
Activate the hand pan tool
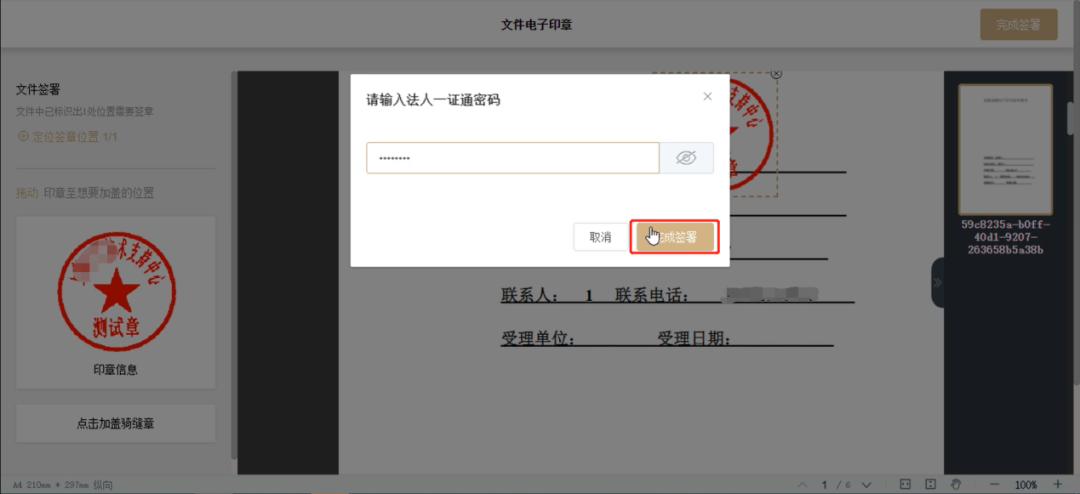956,485
